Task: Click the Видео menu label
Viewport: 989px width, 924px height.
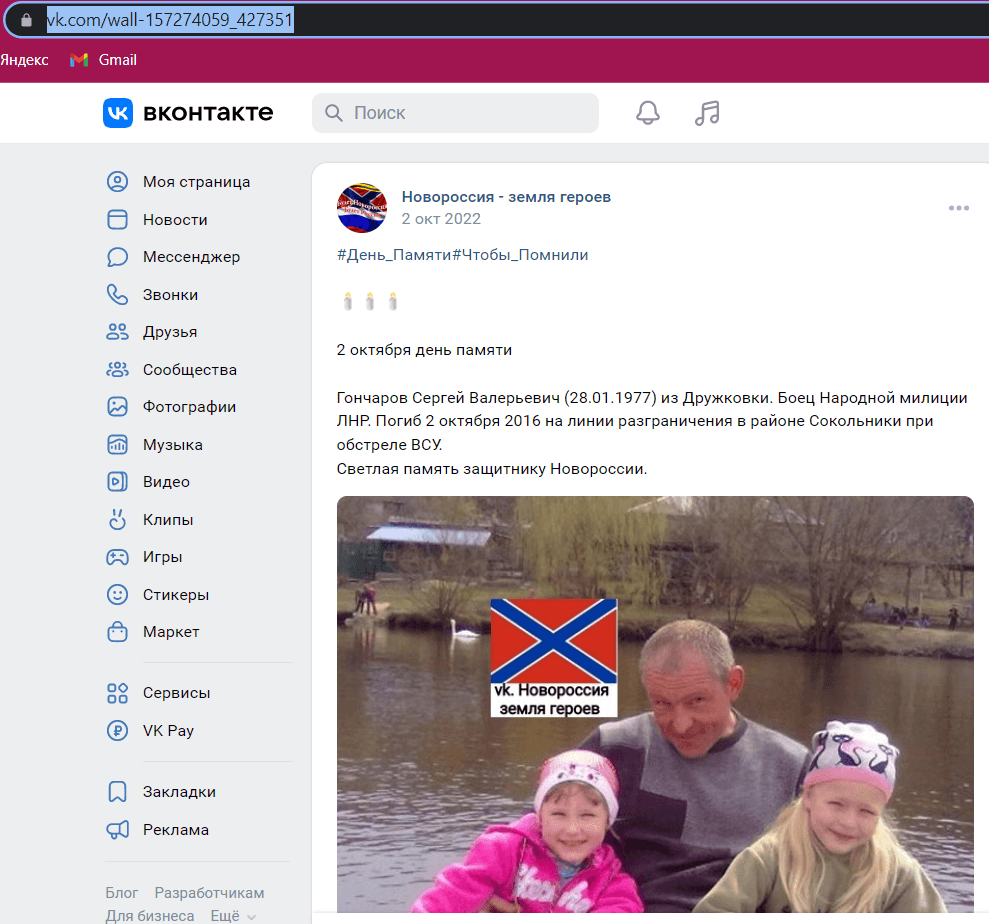Action: (x=166, y=482)
